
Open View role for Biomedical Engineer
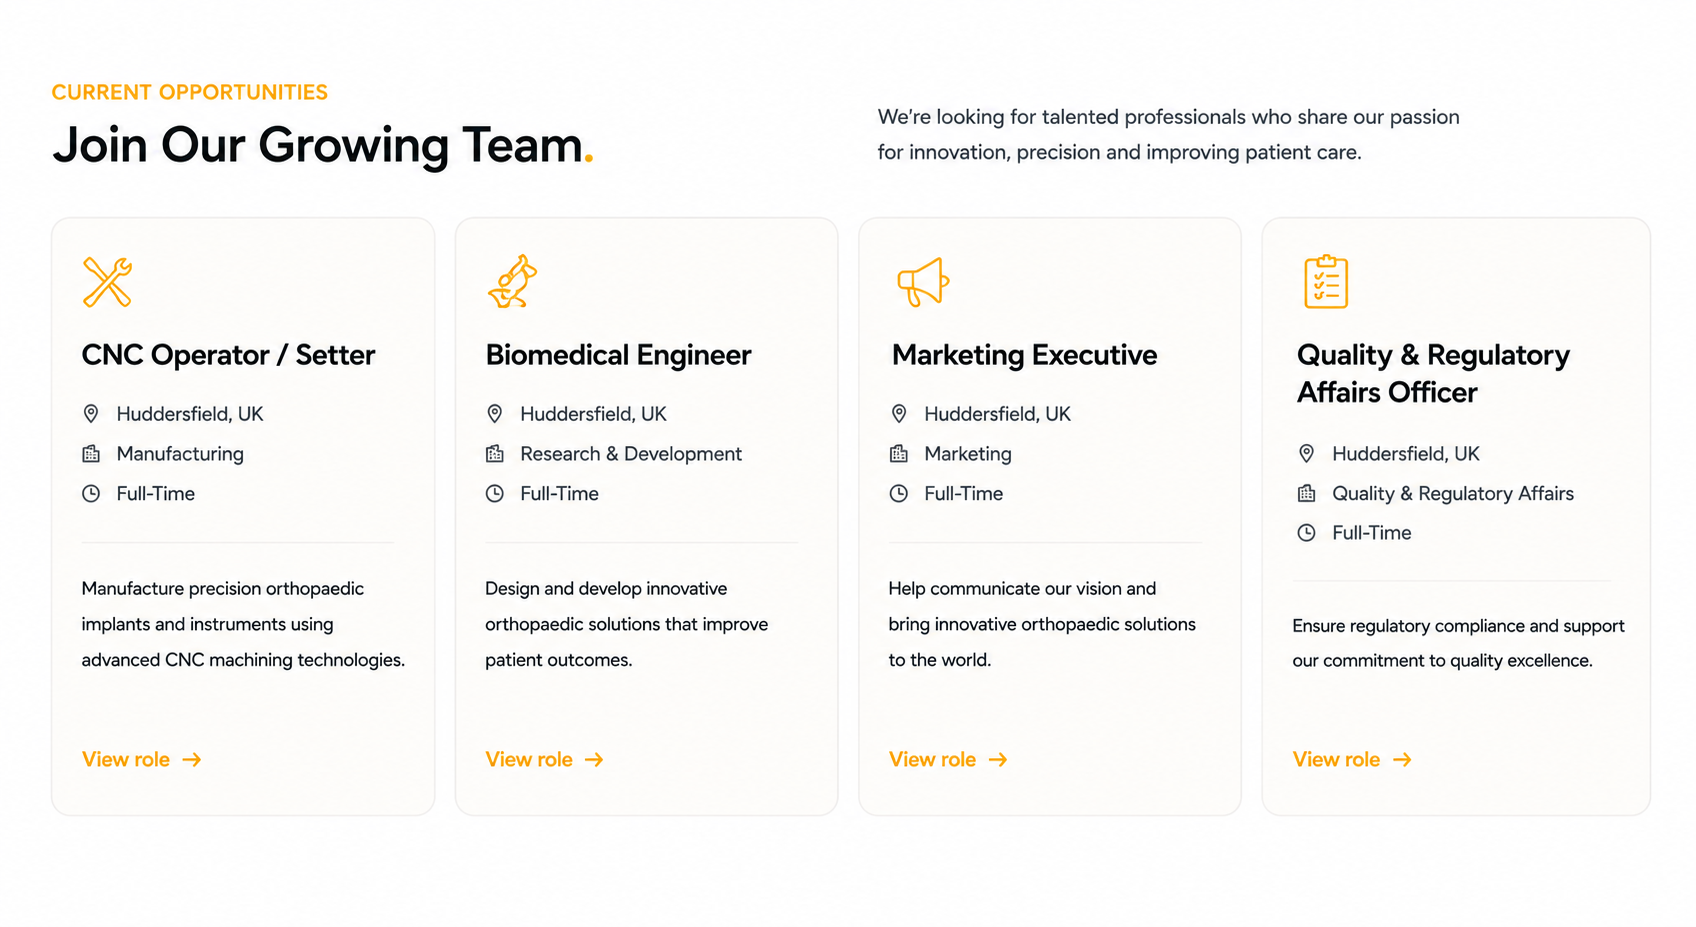(x=545, y=760)
